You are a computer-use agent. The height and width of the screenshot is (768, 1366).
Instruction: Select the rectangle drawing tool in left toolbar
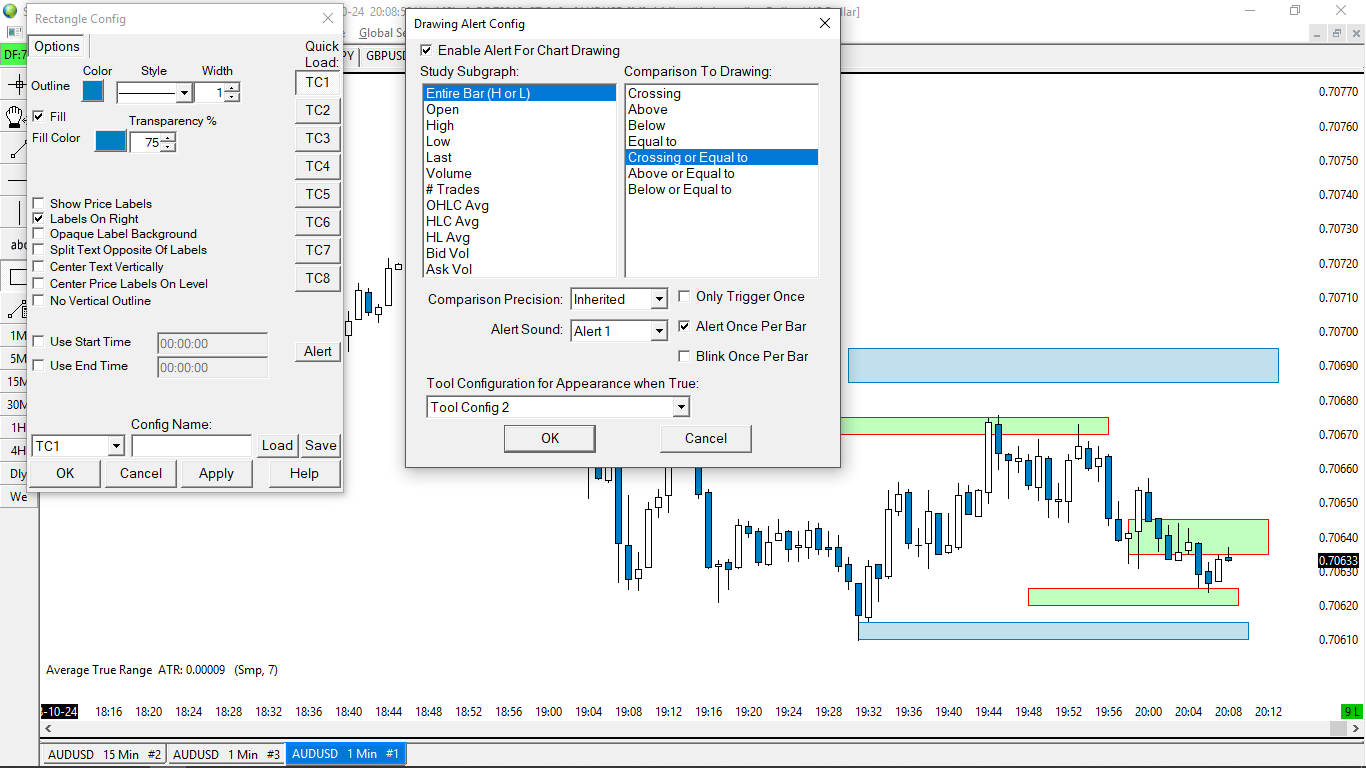[x=15, y=277]
